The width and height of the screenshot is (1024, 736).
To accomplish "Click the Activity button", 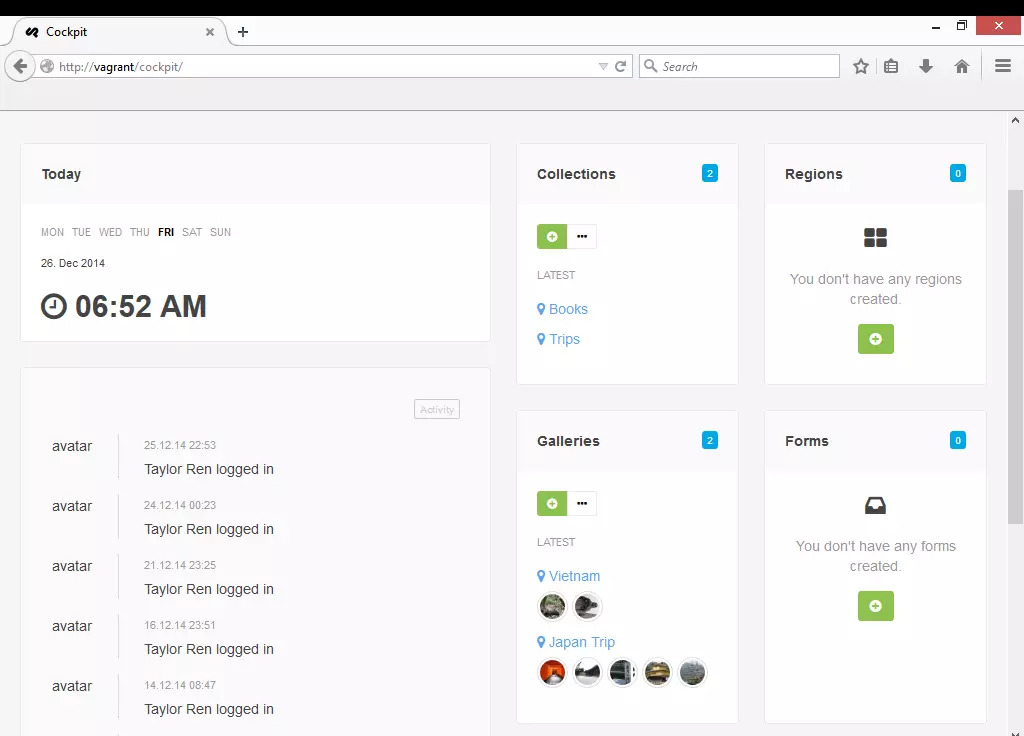I will [436, 409].
